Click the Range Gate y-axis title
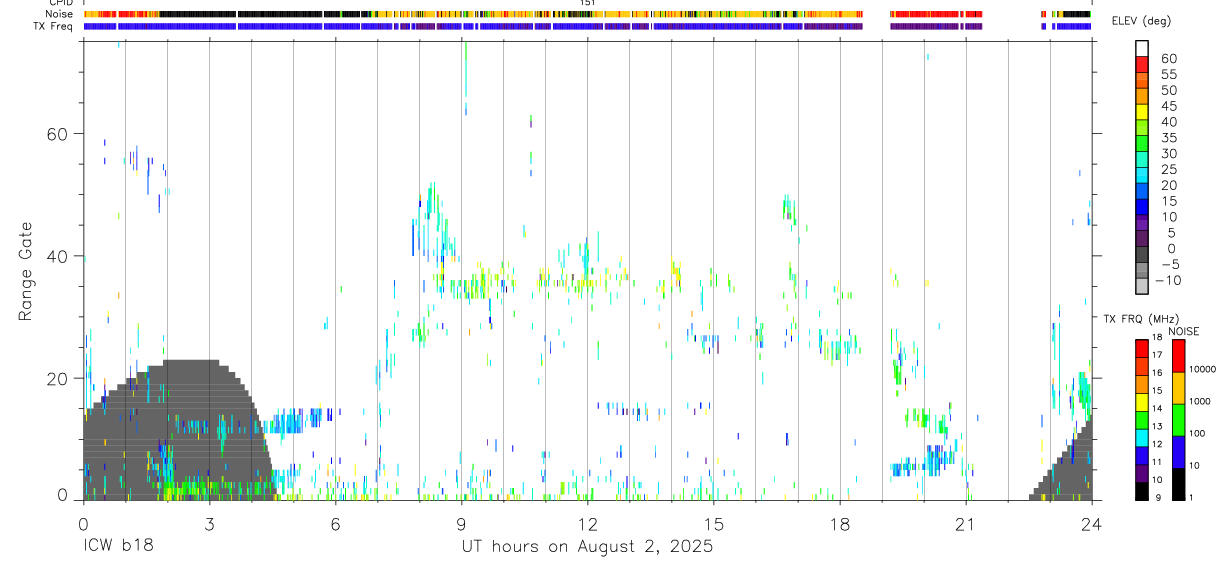The width and height of the screenshot is (1228, 567). point(26,271)
